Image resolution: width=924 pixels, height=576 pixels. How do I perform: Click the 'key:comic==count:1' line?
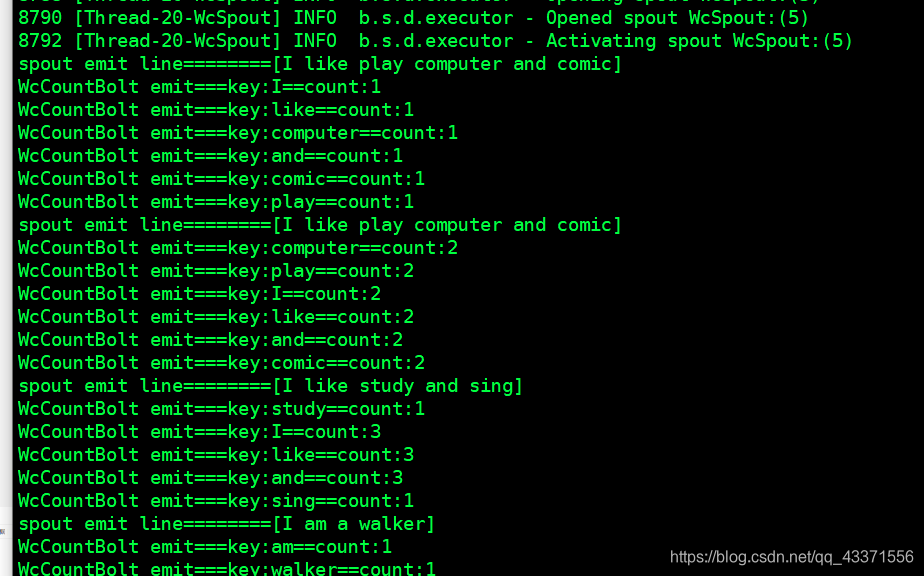click(222, 179)
